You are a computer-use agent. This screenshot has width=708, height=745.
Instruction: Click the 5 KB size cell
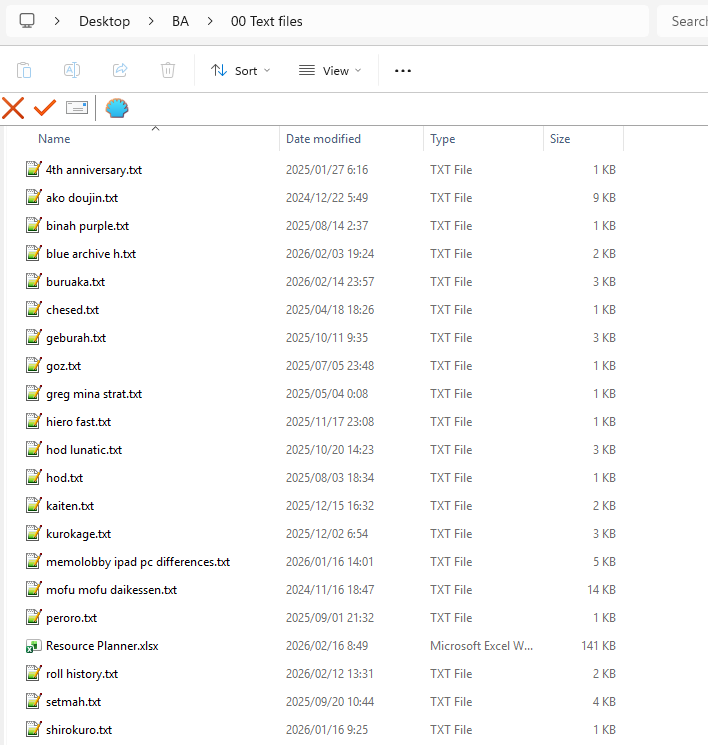click(604, 562)
